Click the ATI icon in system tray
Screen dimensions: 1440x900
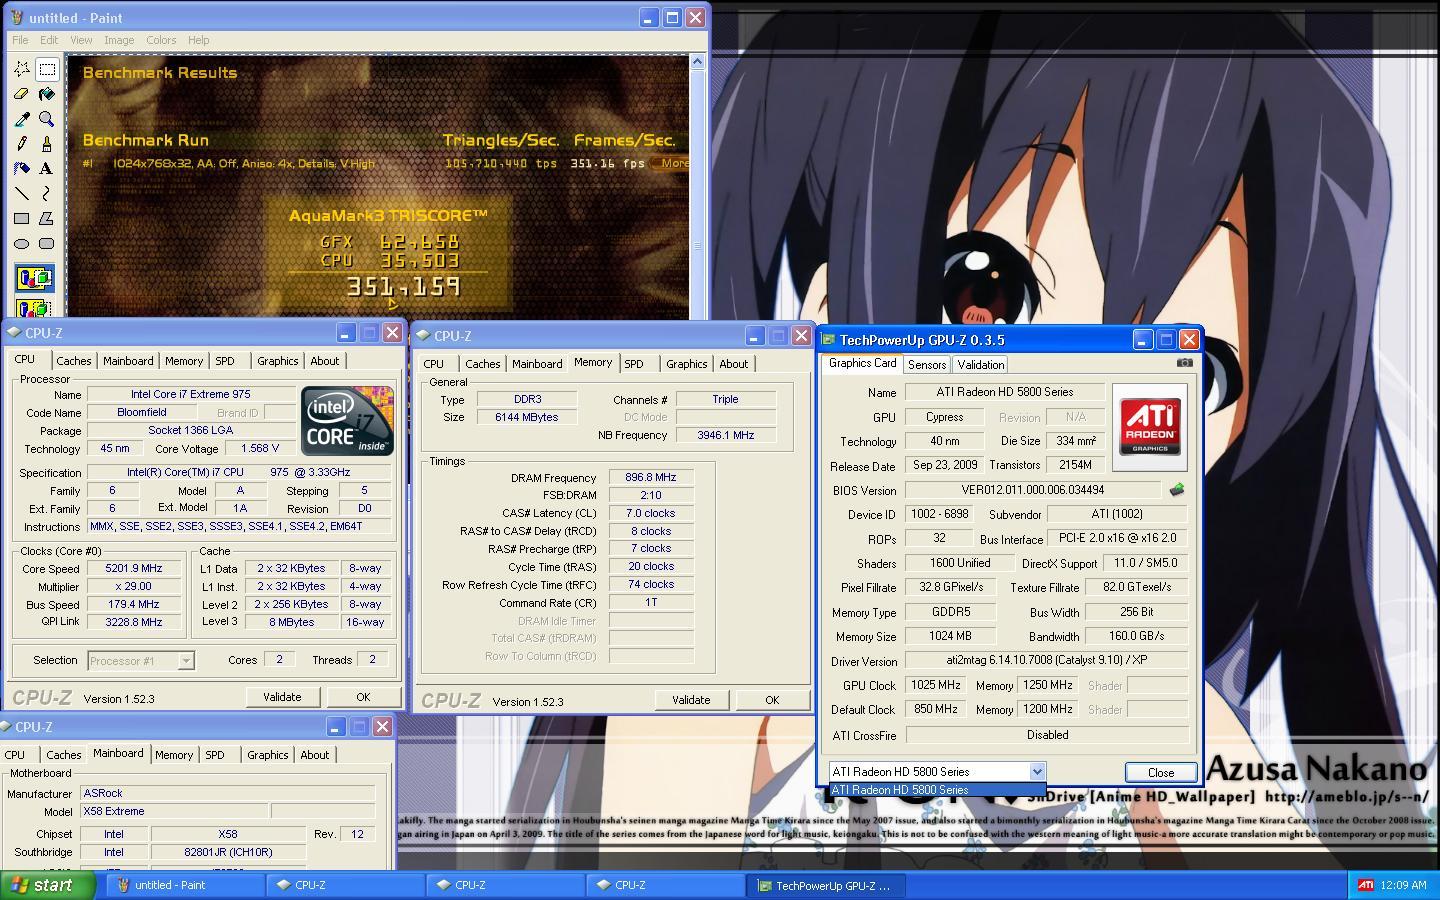[1366, 885]
